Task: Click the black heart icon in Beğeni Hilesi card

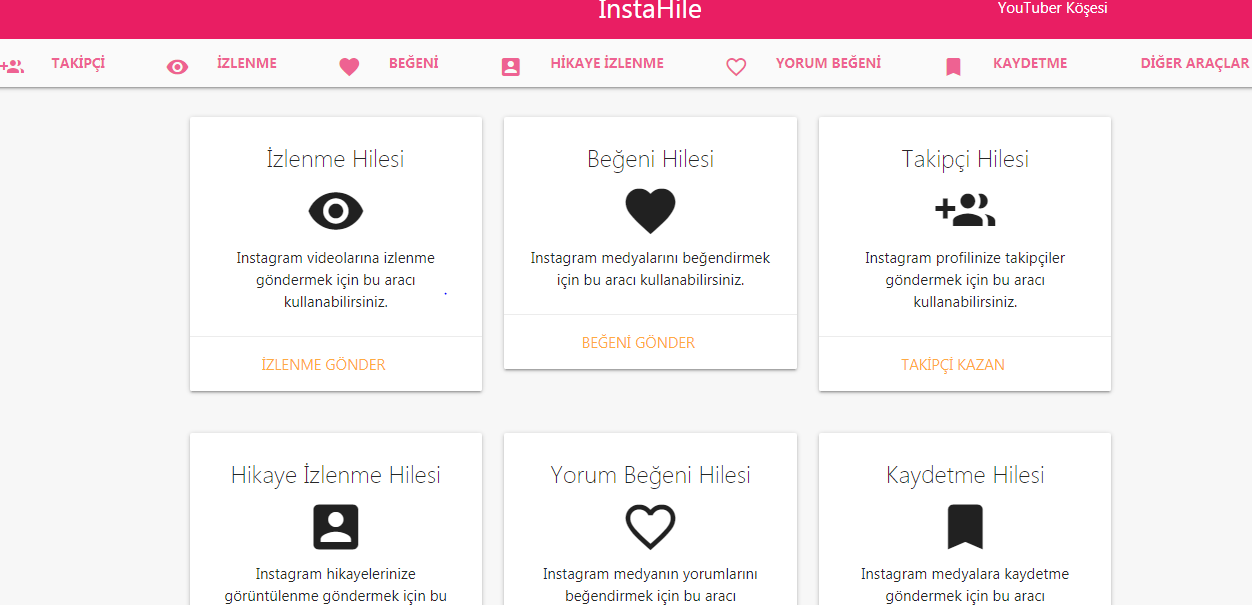Action: click(650, 211)
